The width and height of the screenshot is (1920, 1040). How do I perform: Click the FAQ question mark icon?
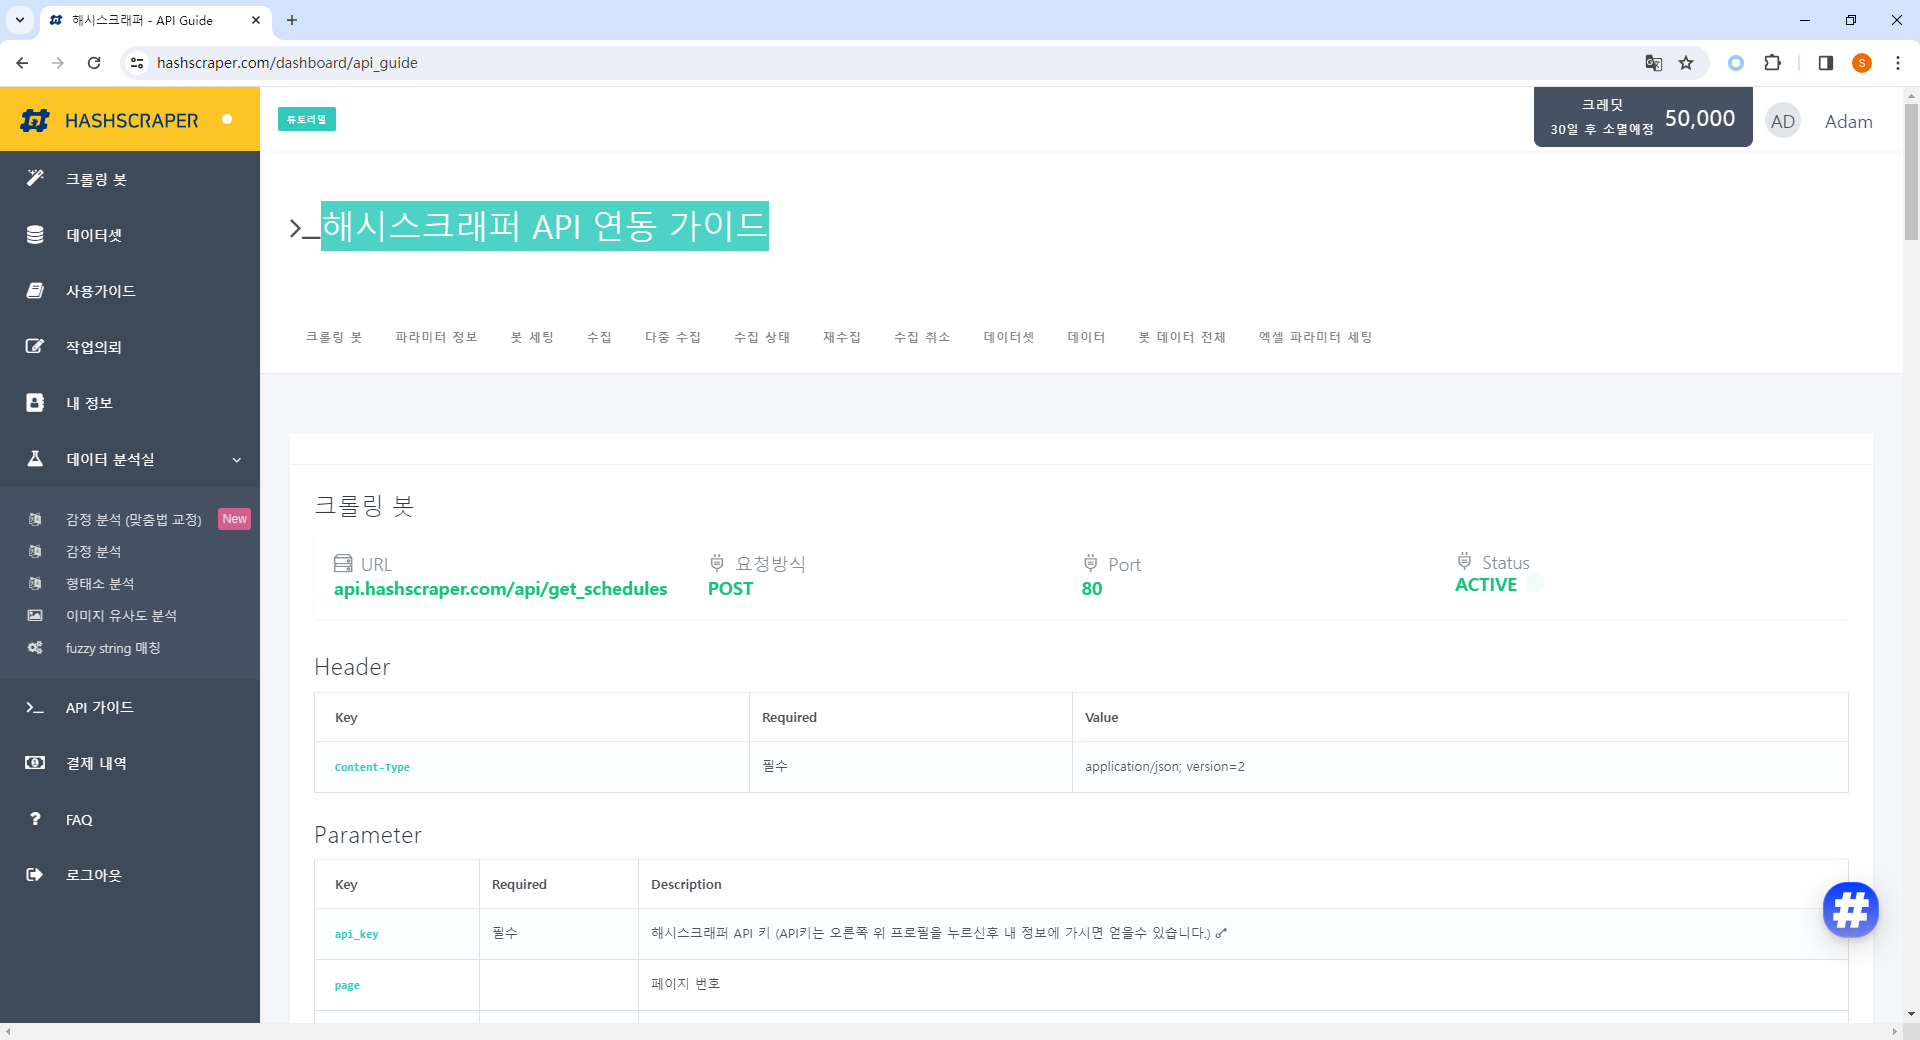pos(35,819)
